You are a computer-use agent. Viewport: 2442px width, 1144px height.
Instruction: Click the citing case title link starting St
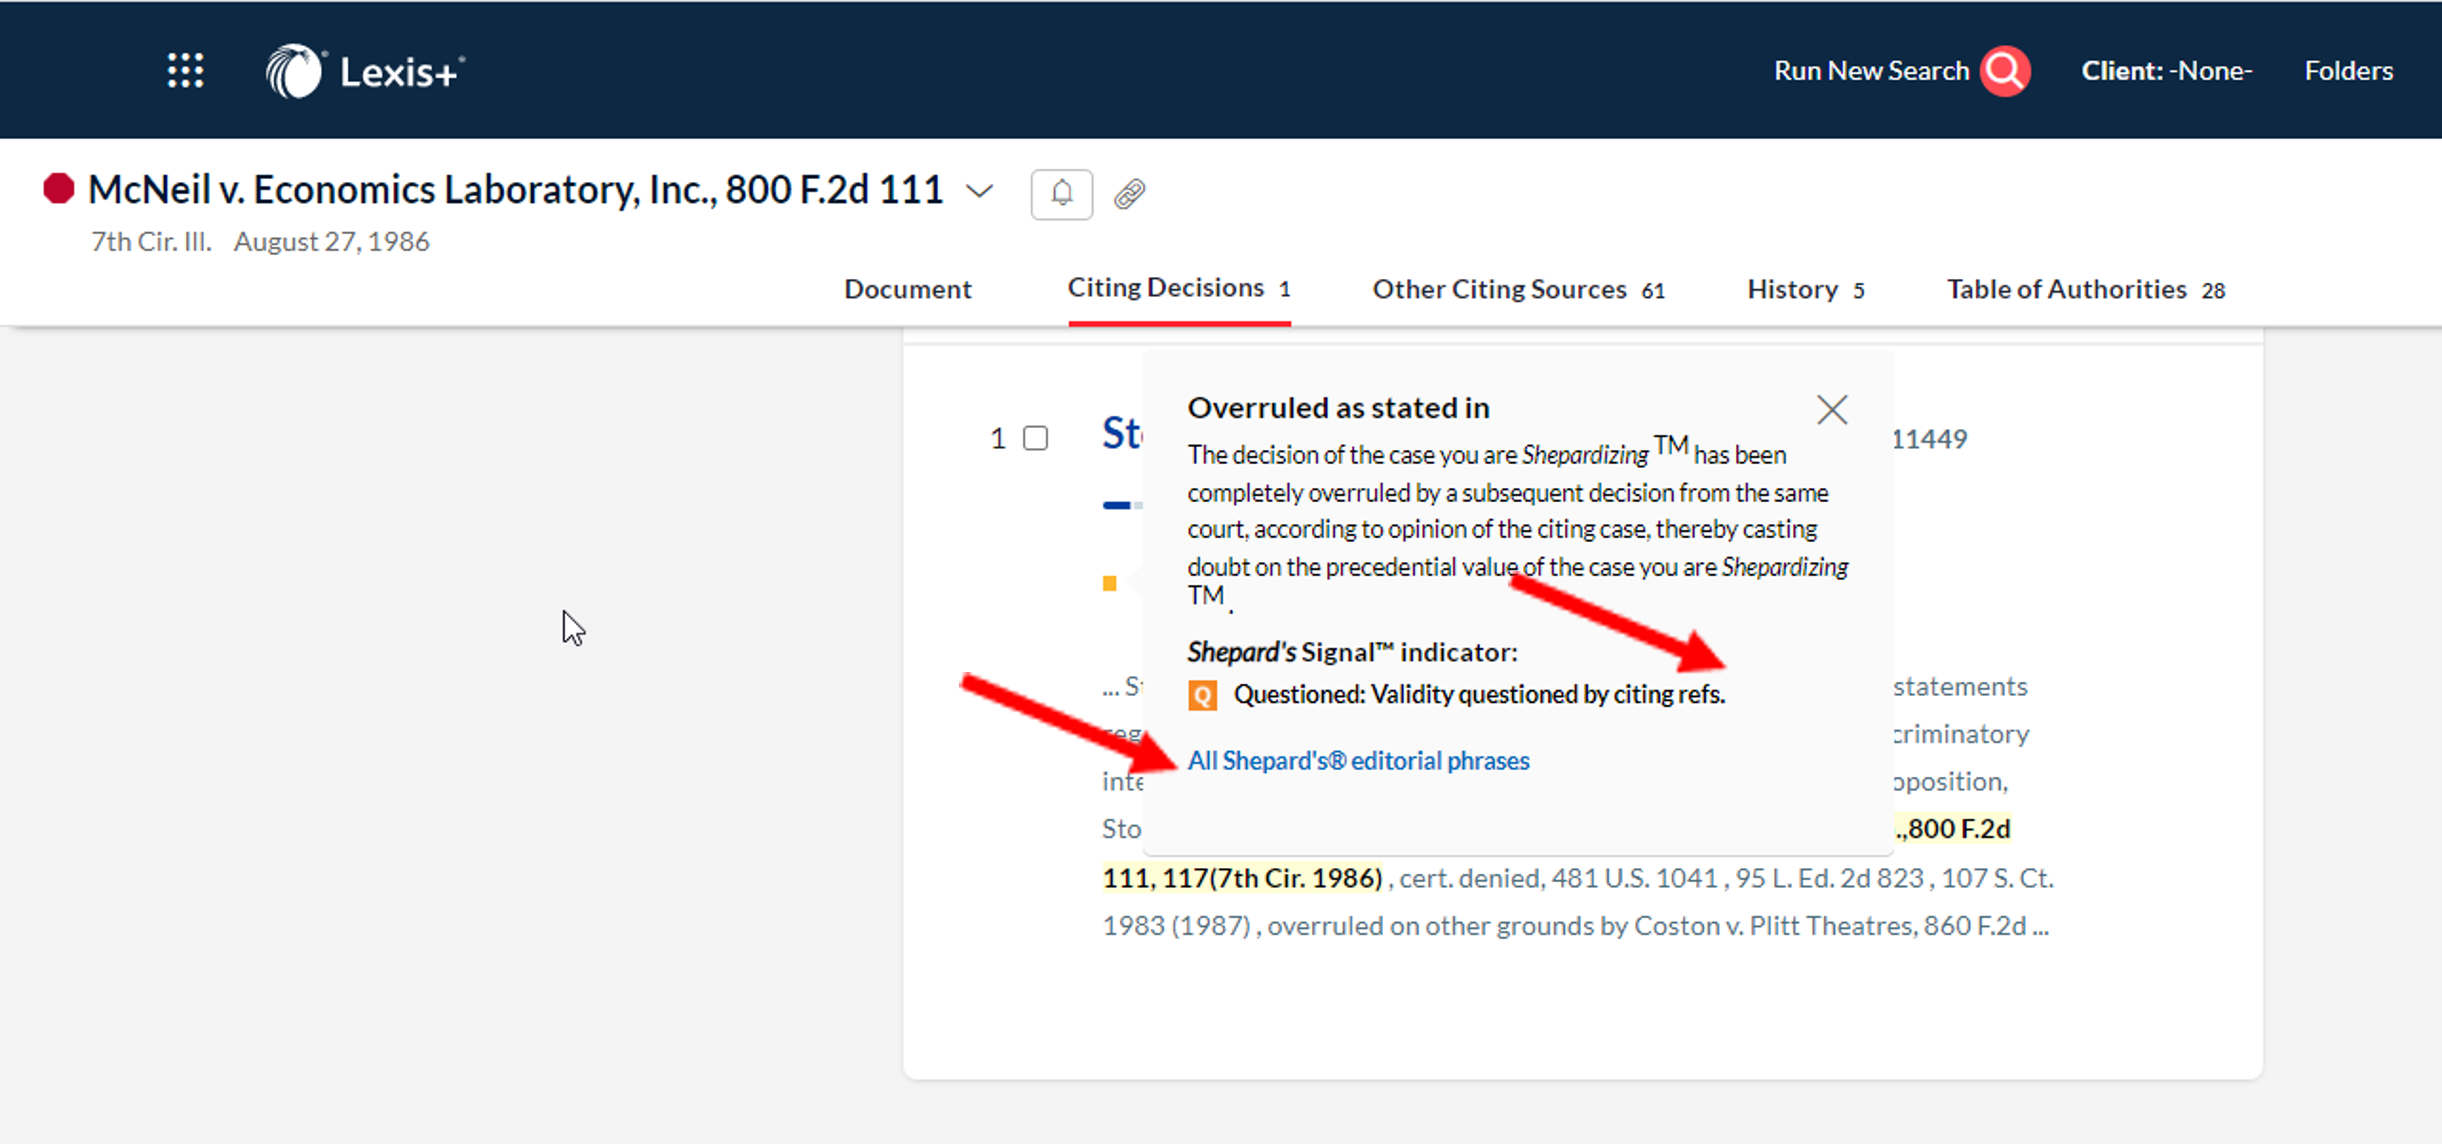coord(1122,434)
